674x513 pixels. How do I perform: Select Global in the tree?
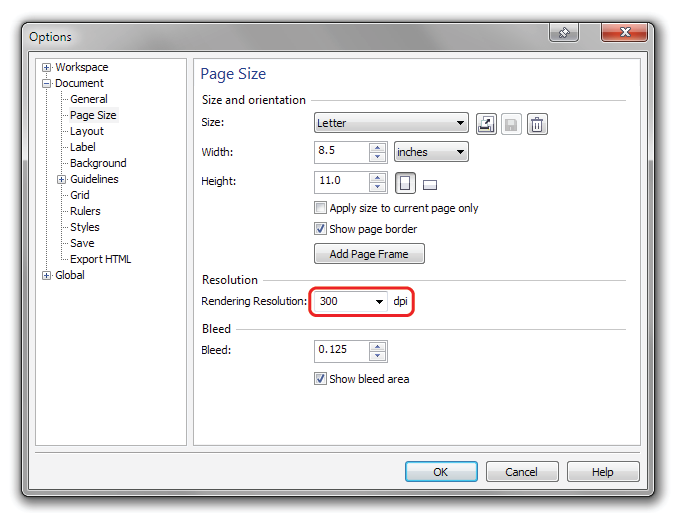coord(70,275)
